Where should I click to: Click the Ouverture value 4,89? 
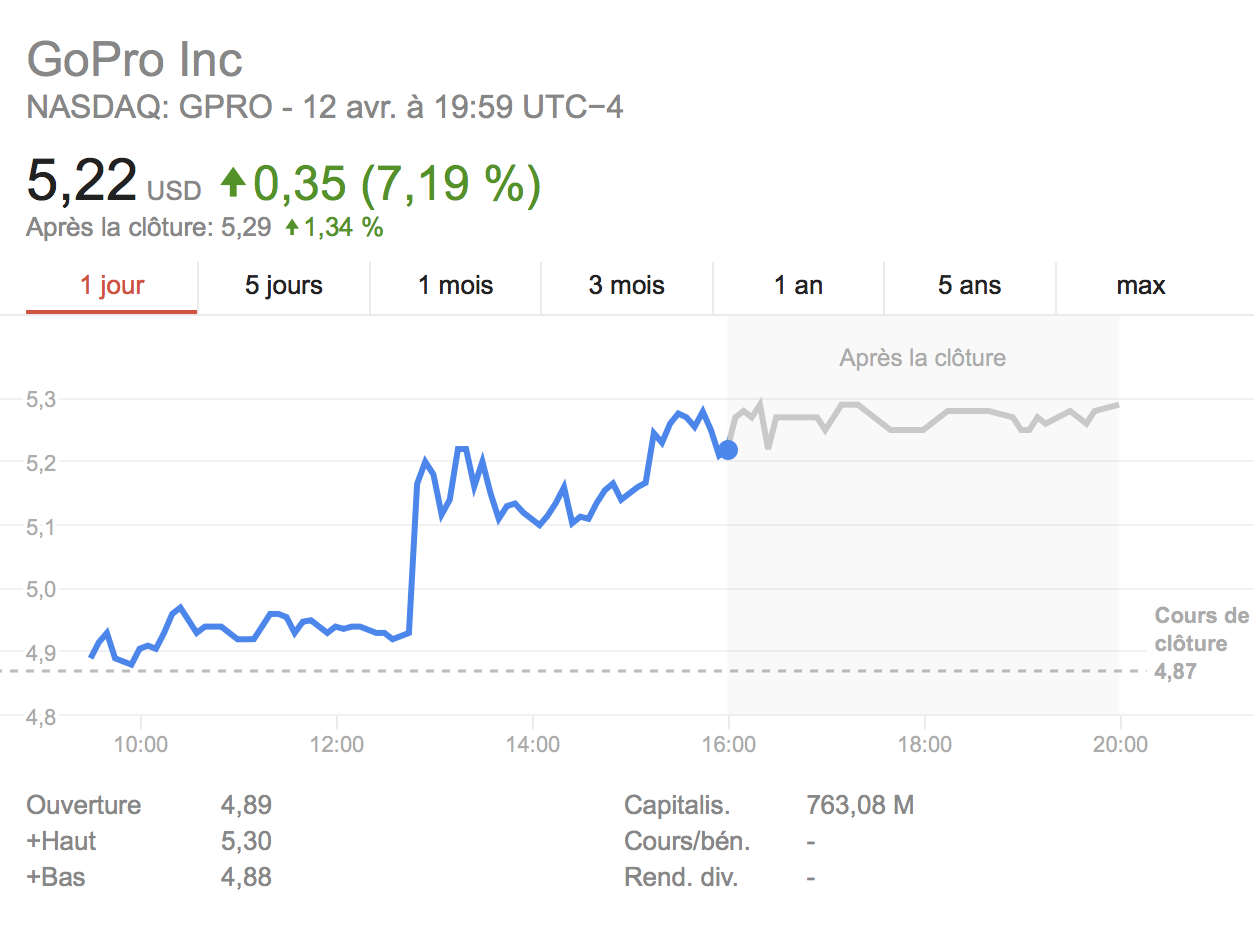click(246, 806)
